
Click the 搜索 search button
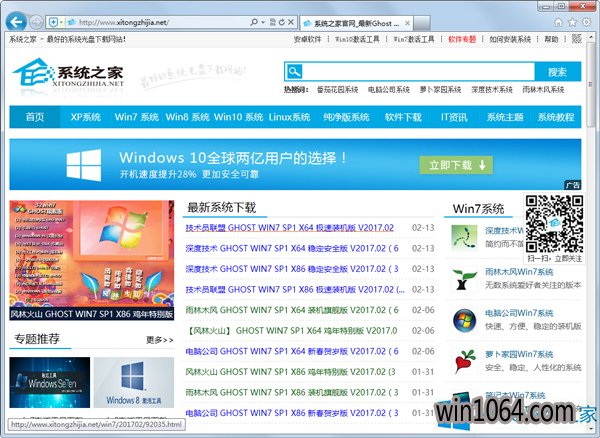coord(558,72)
